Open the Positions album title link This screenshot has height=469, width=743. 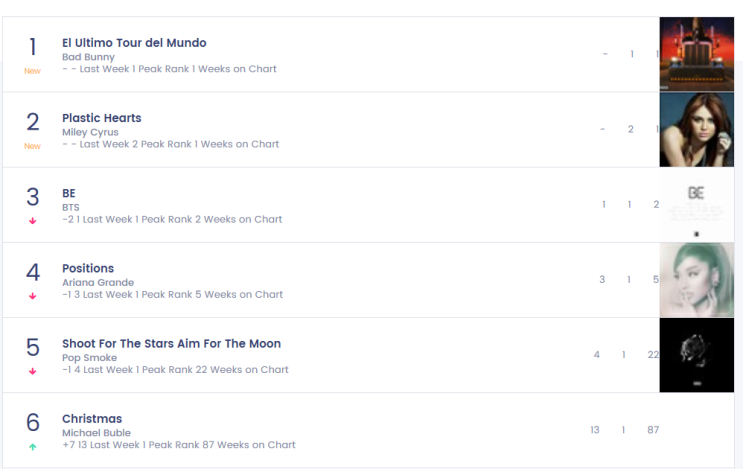pos(88,268)
